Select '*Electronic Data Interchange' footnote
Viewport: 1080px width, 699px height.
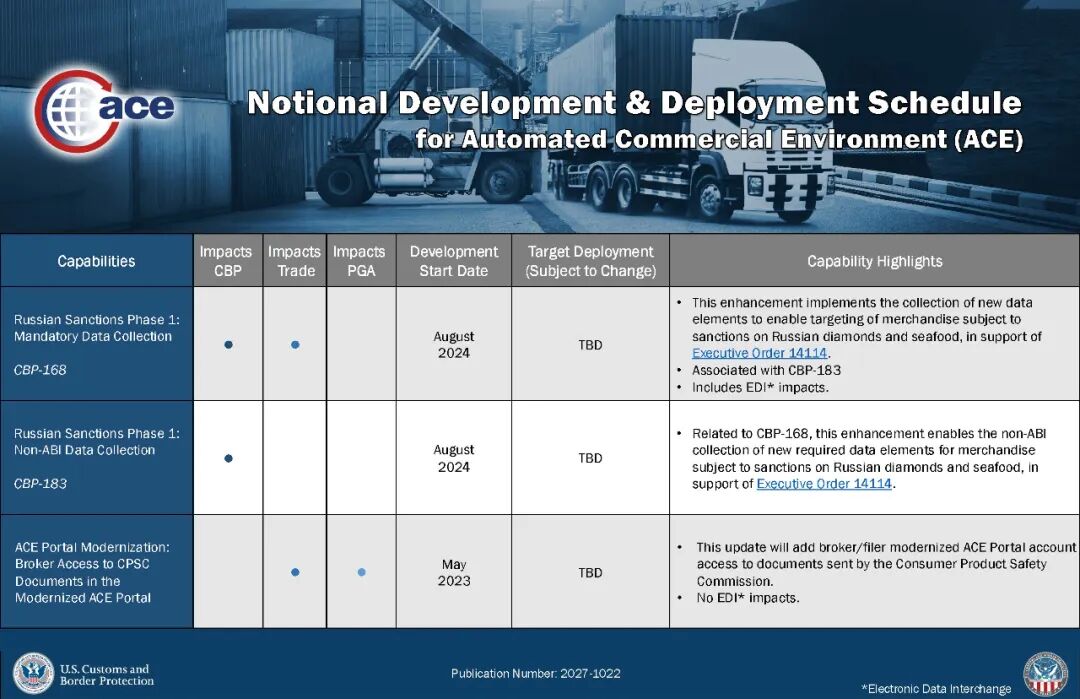pos(936,689)
